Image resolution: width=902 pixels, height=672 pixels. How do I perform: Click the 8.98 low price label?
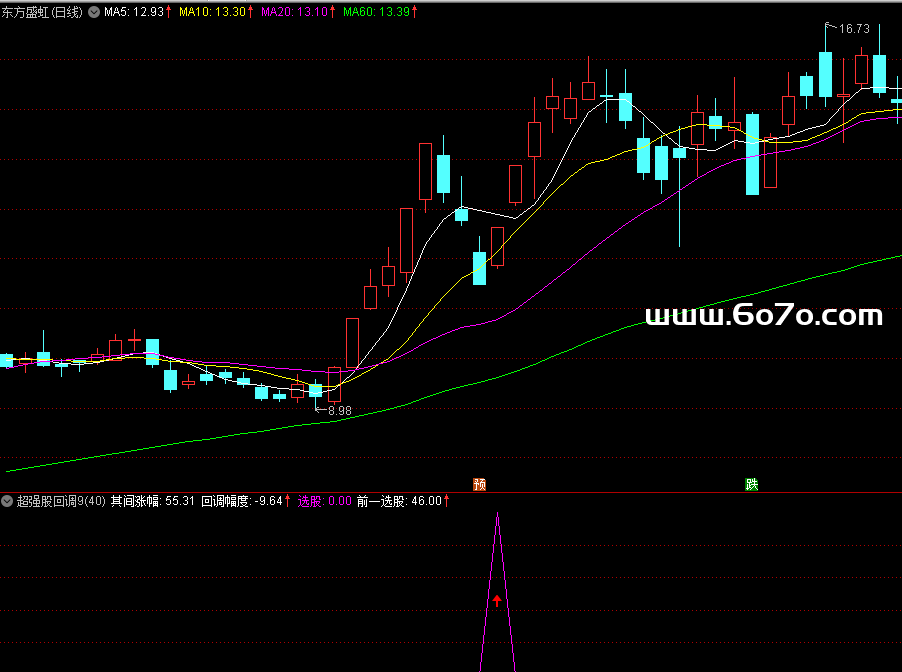pyautogui.click(x=340, y=411)
